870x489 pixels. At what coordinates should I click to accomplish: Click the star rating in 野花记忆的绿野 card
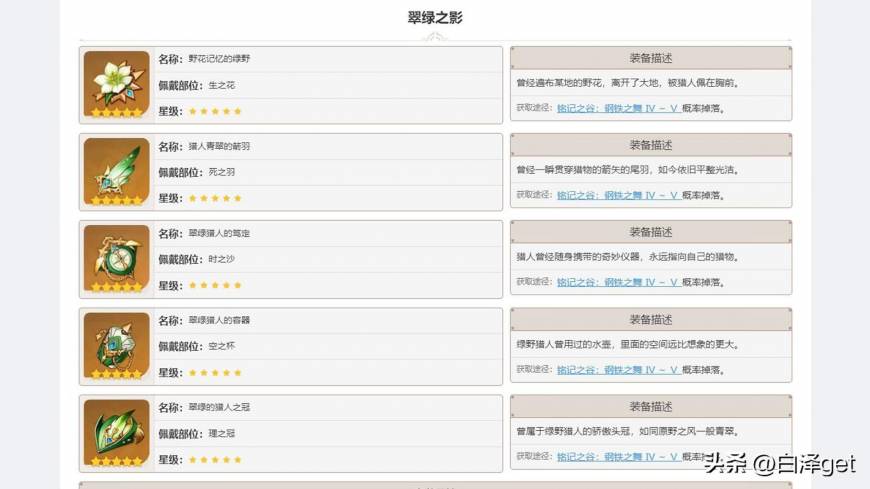(215, 112)
